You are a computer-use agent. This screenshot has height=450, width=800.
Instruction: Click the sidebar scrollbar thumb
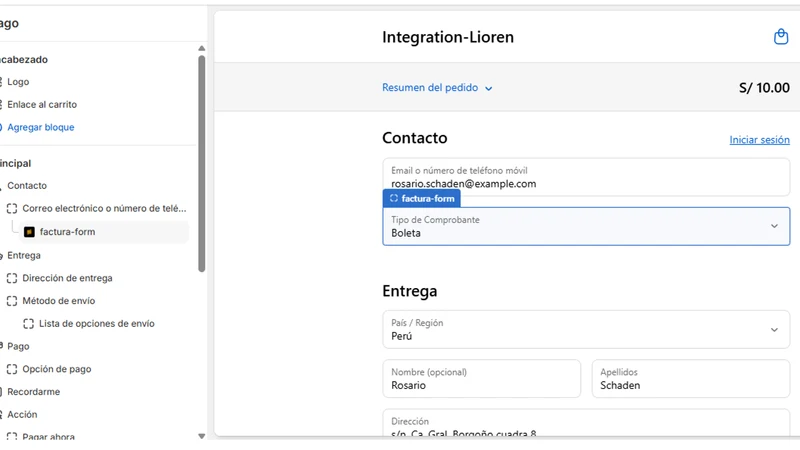202,163
